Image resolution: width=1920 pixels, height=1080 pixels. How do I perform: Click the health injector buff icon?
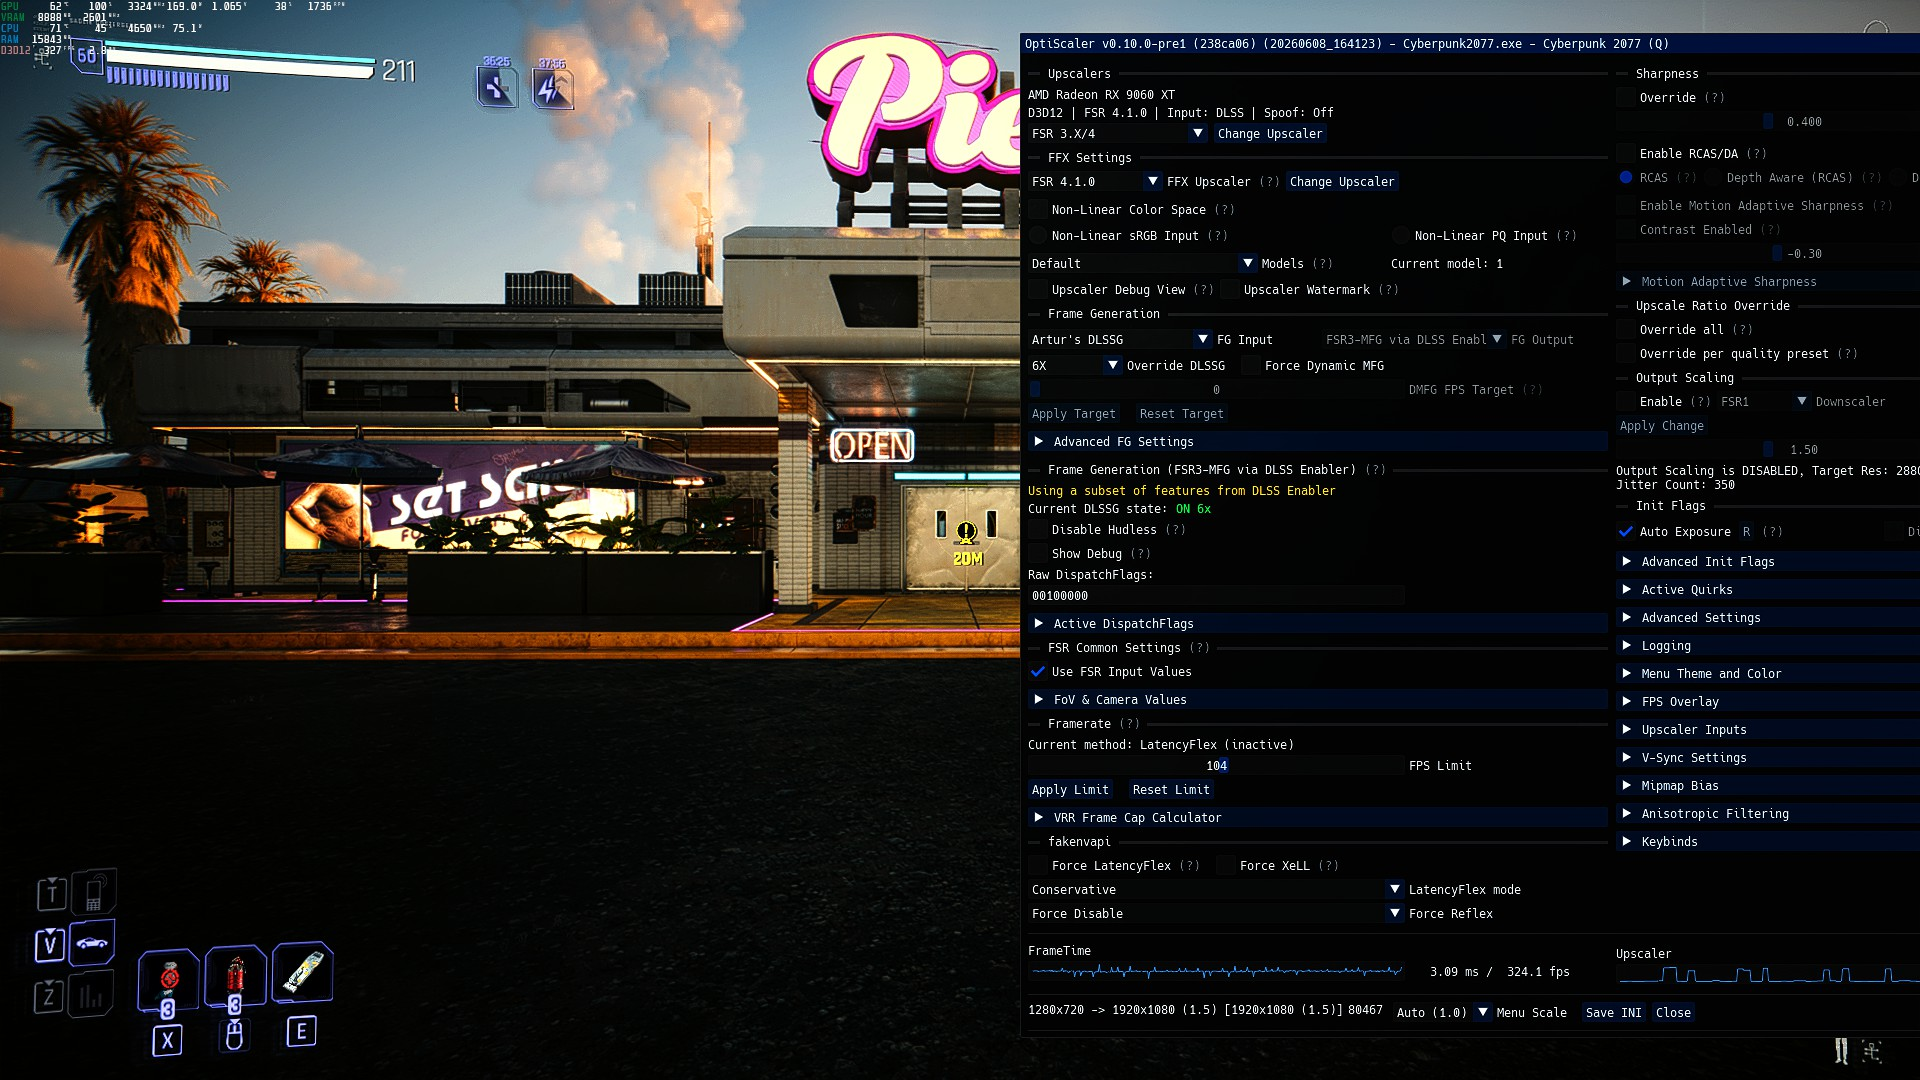pos(497,88)
